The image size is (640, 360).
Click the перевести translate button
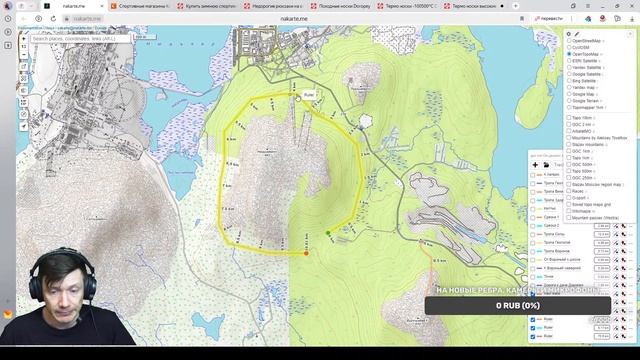tap(549, 19)
